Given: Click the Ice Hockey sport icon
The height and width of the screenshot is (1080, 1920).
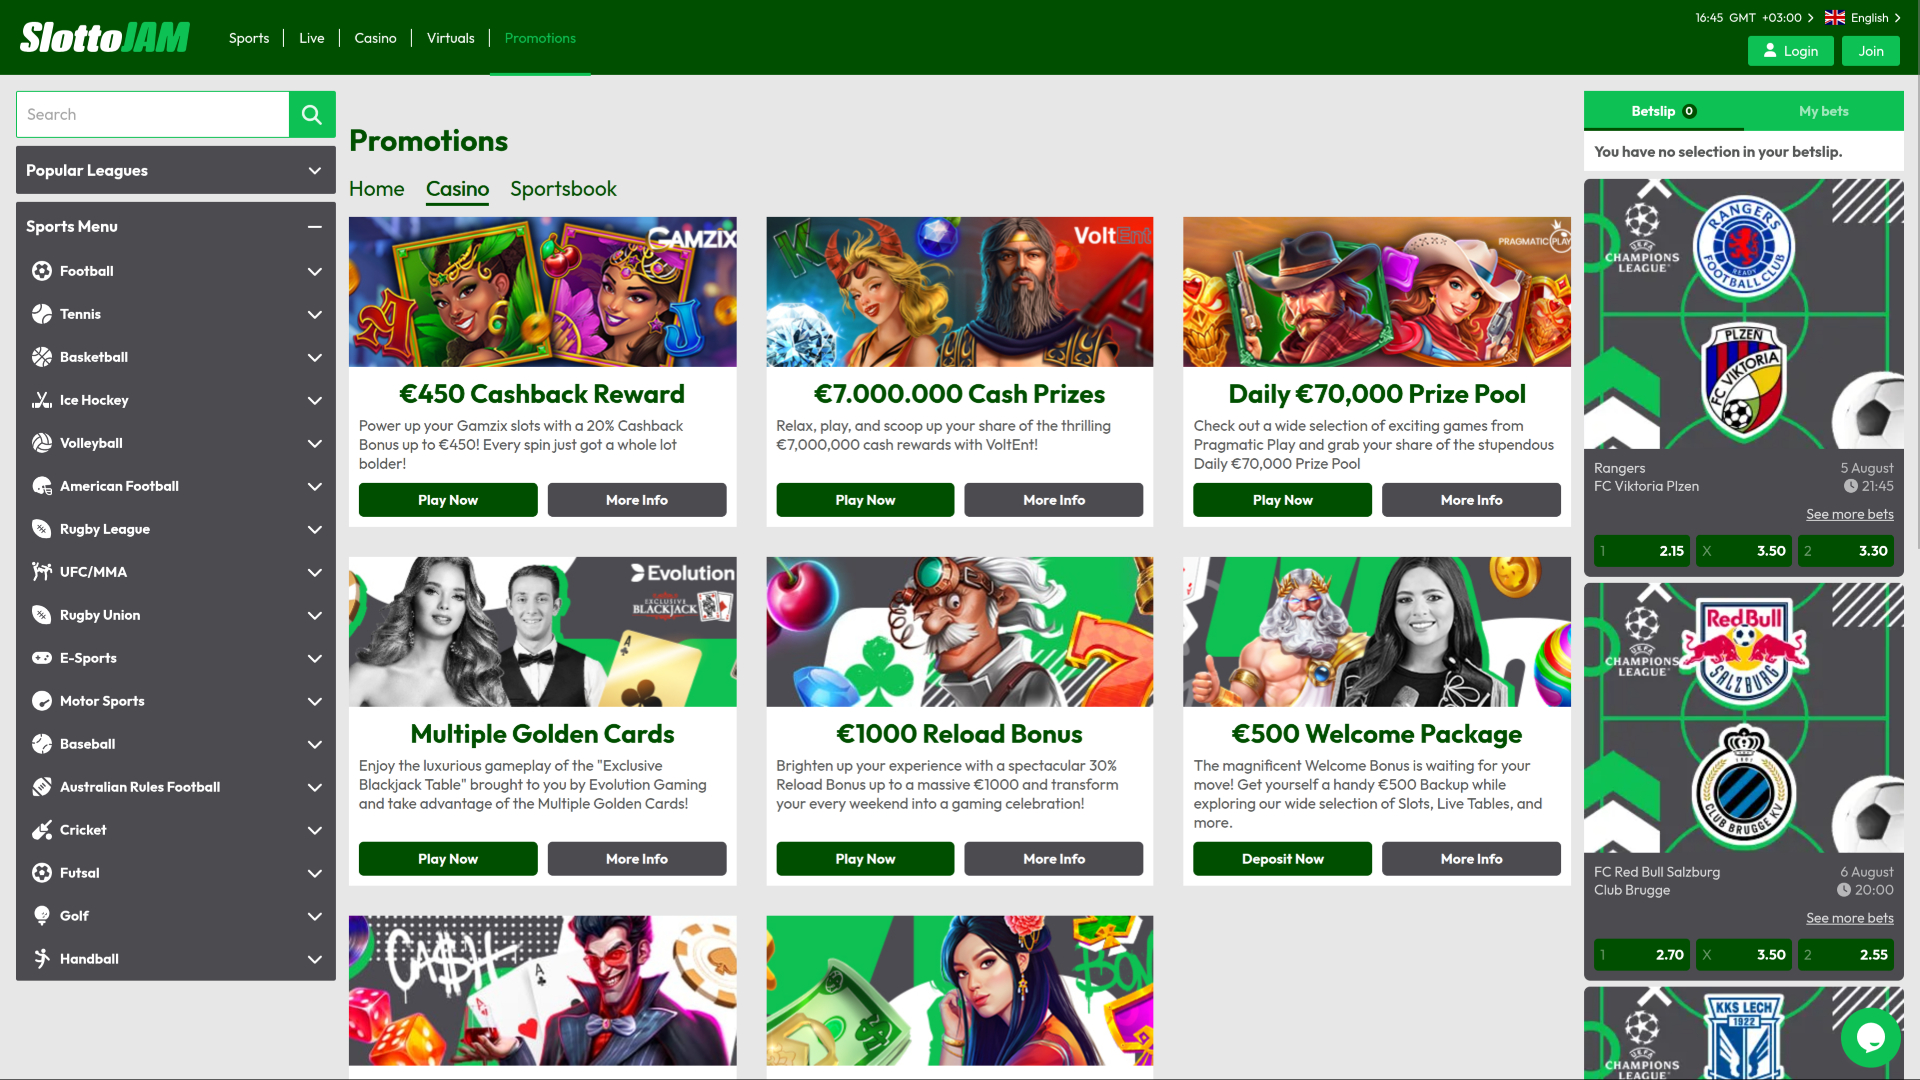Looking at the screenshot, I should (x=41, y=400).
